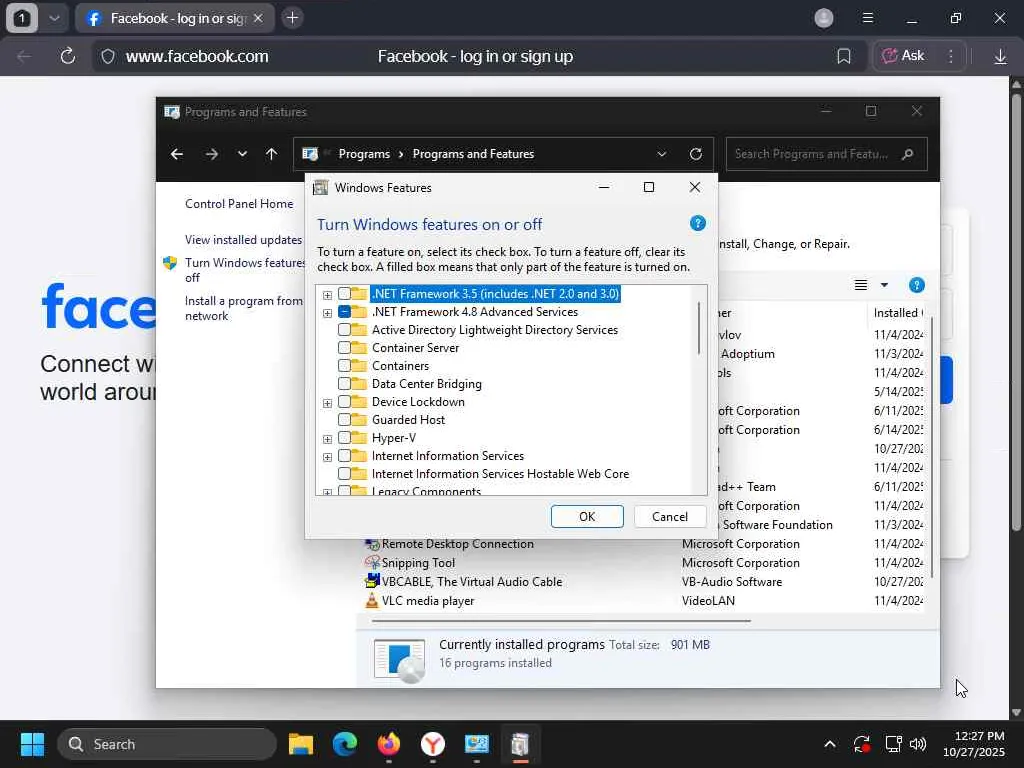Click the Facebook page vertical scrollbar
Viewport: 1024px width, 768px height.
pyautogui.click(x=1016, y=312)
